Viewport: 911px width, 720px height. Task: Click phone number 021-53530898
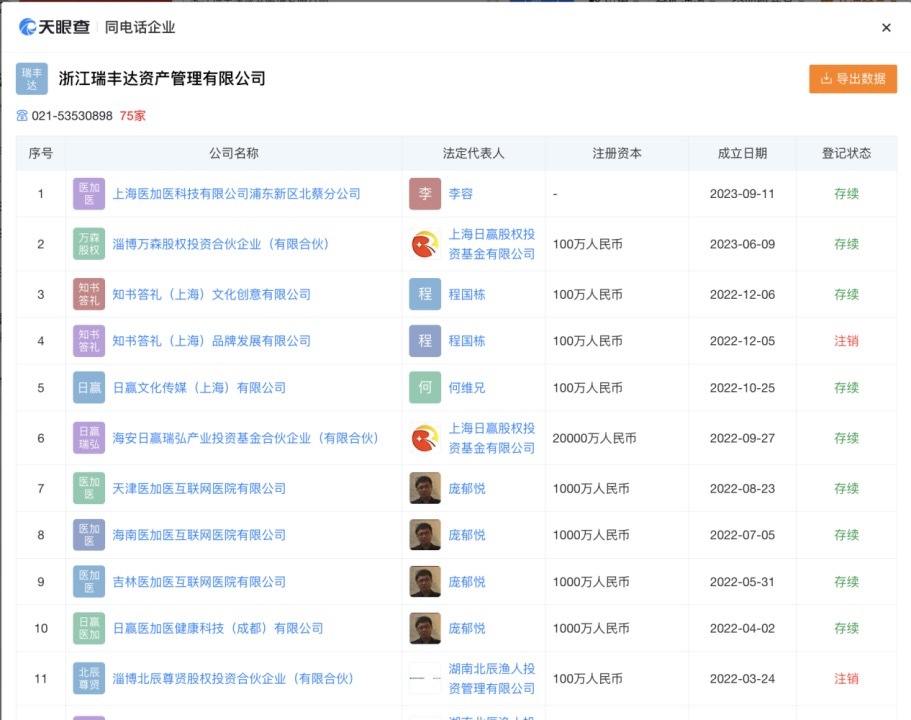click(x=72, y=116)
